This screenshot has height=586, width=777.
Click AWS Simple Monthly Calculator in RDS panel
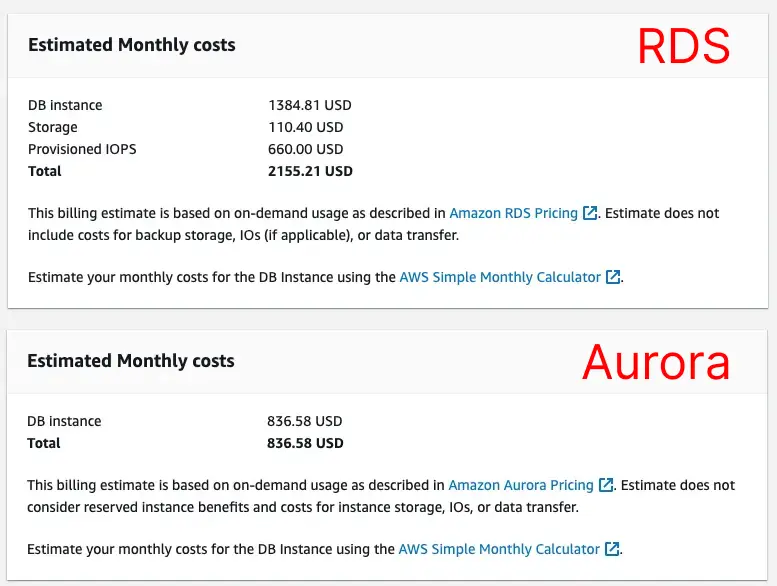point(500,277)
